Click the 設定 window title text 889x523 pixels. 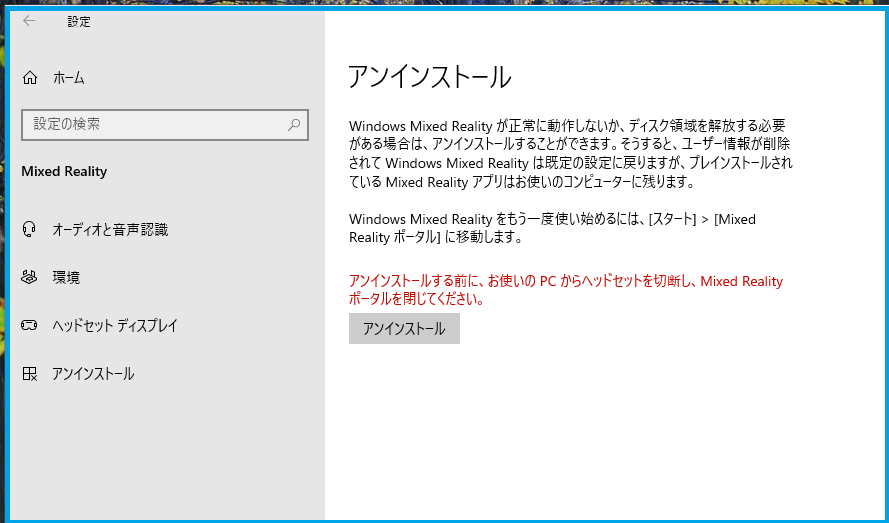pos(79,22)
